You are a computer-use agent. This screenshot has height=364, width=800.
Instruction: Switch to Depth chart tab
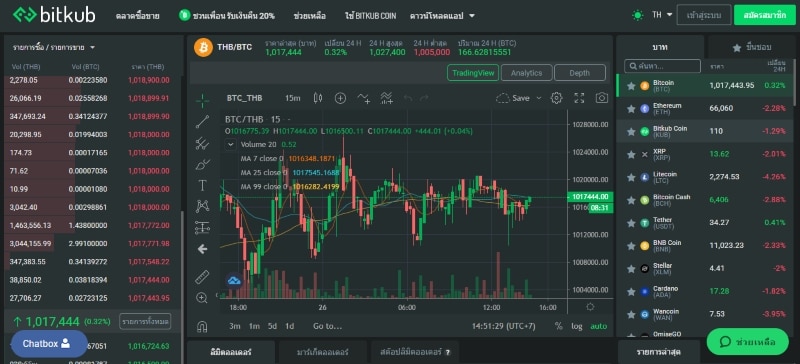click(x=580, y=73)
